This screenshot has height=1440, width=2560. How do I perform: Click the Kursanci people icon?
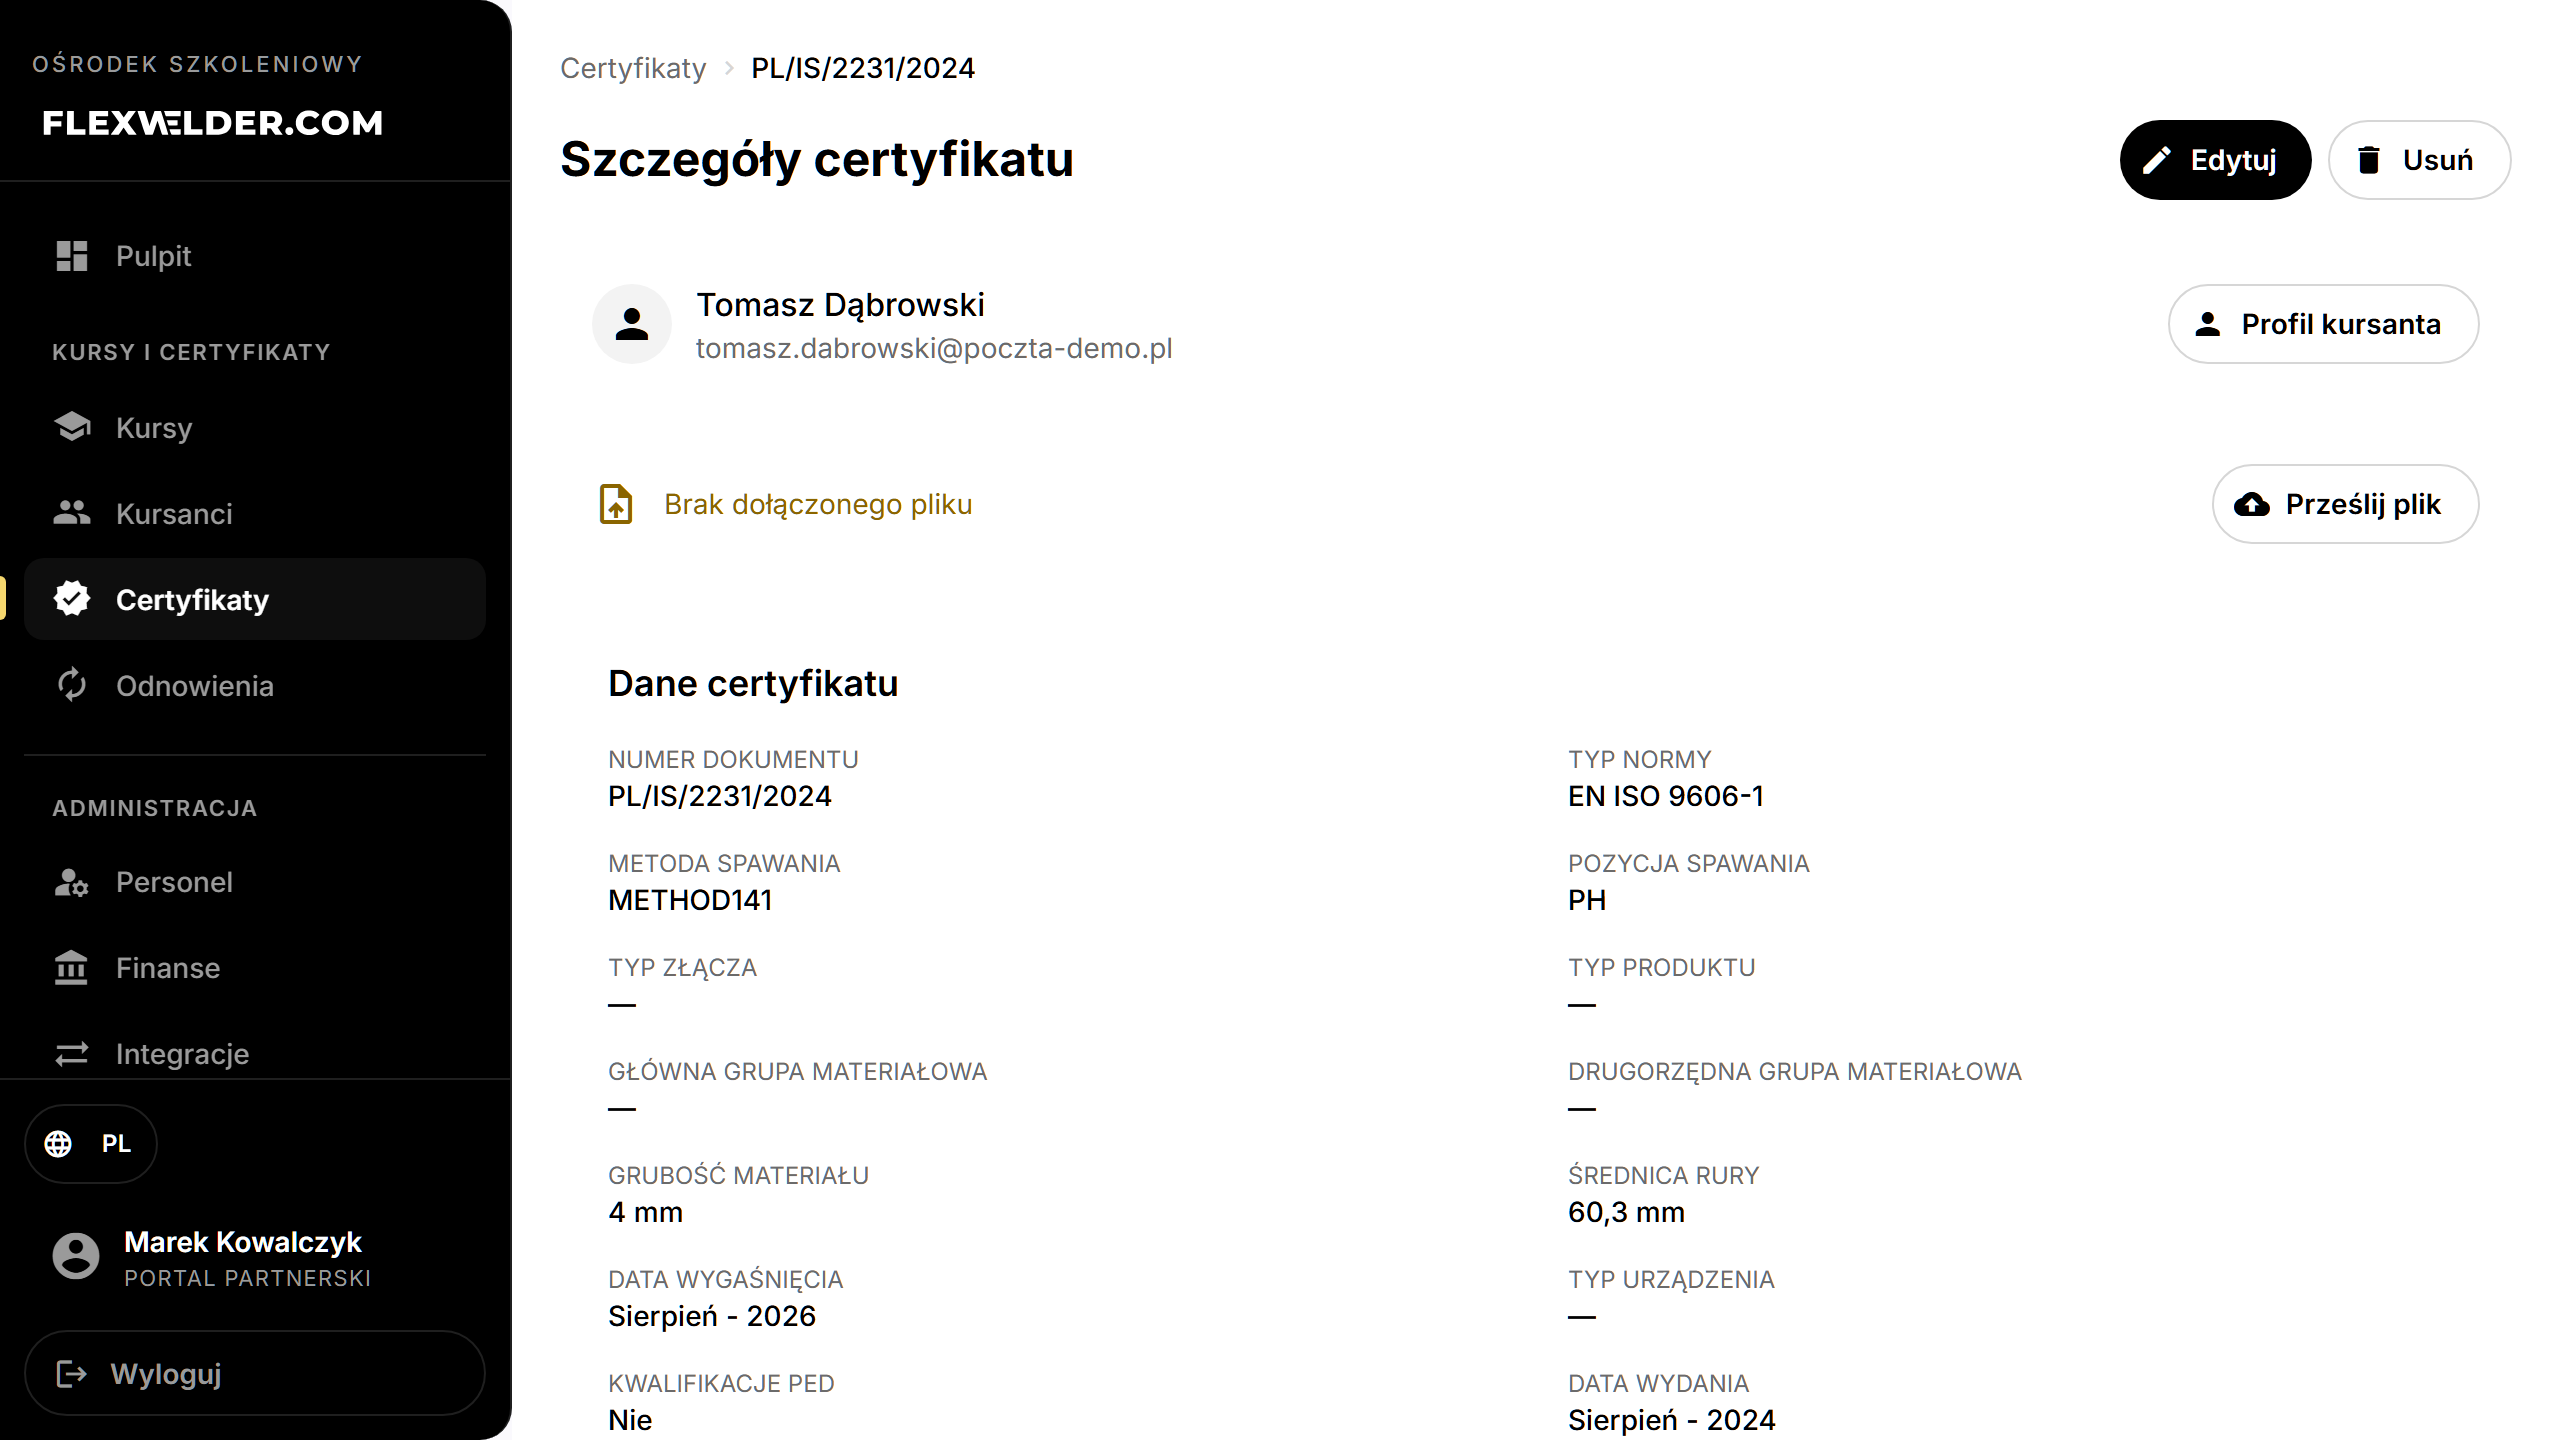coord(72,513)
